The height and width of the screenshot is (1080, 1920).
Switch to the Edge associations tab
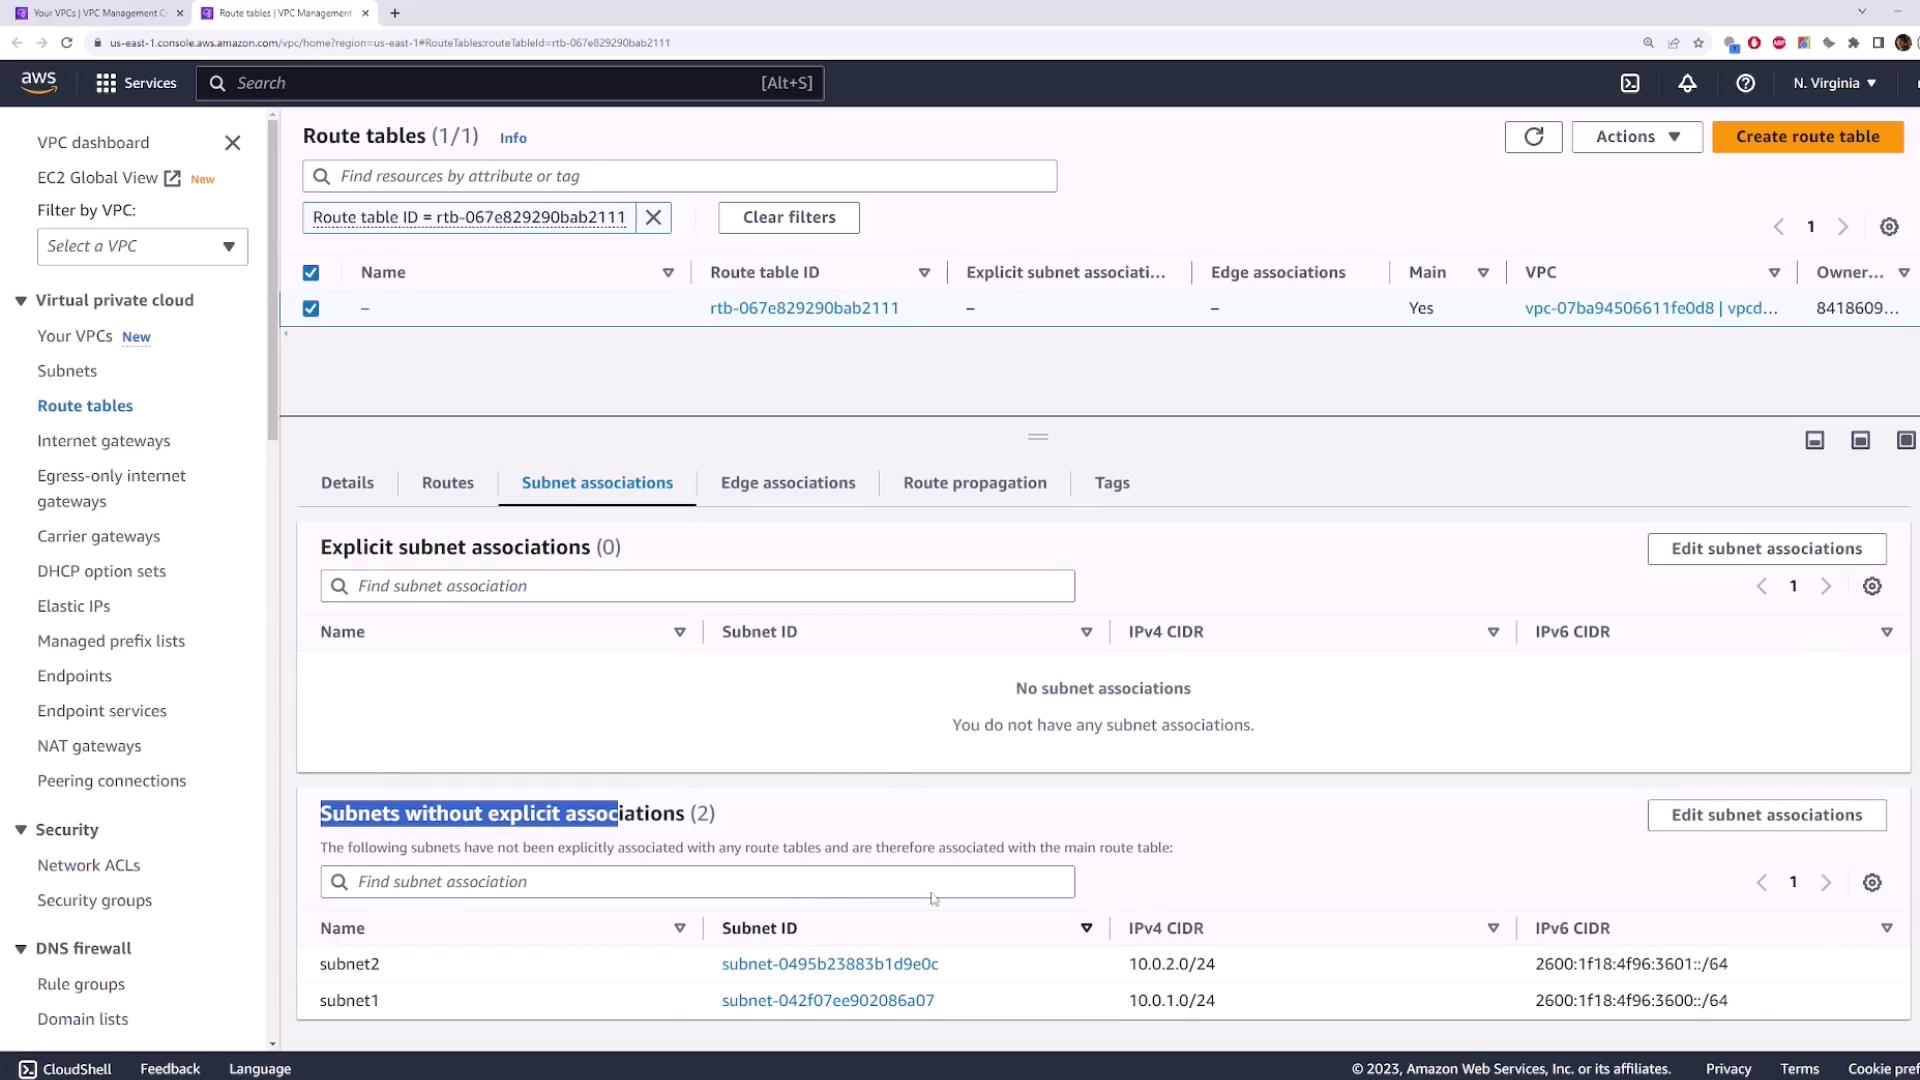pos(788,483)
